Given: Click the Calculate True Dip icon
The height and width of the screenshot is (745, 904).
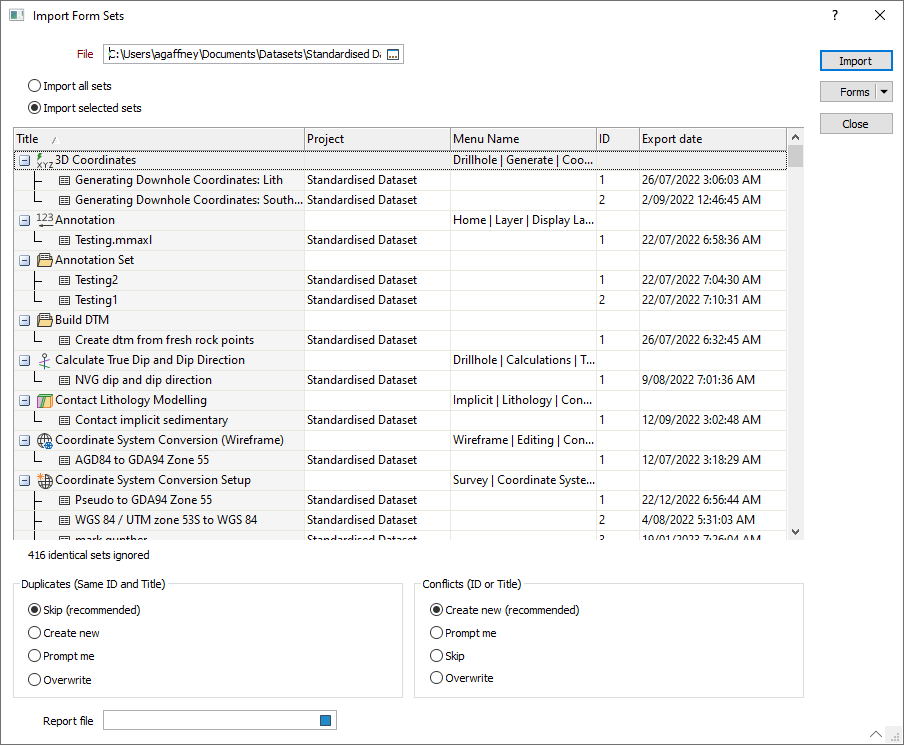Looking at the screenshot, I should pyautogui.click(x=44, y=360).
